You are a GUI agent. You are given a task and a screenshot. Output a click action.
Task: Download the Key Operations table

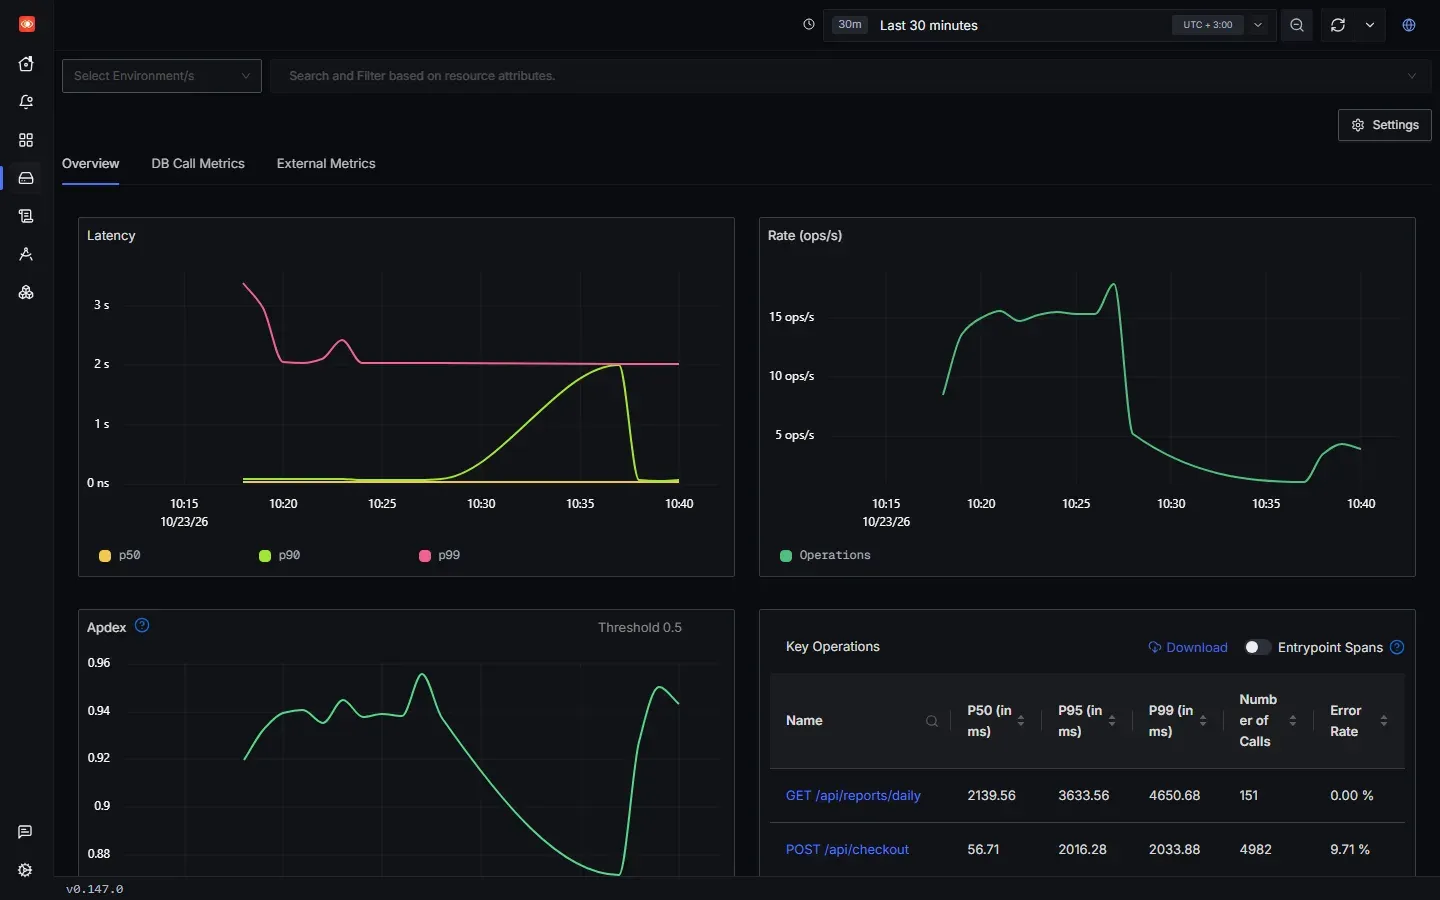click(x=1188, y=647)
